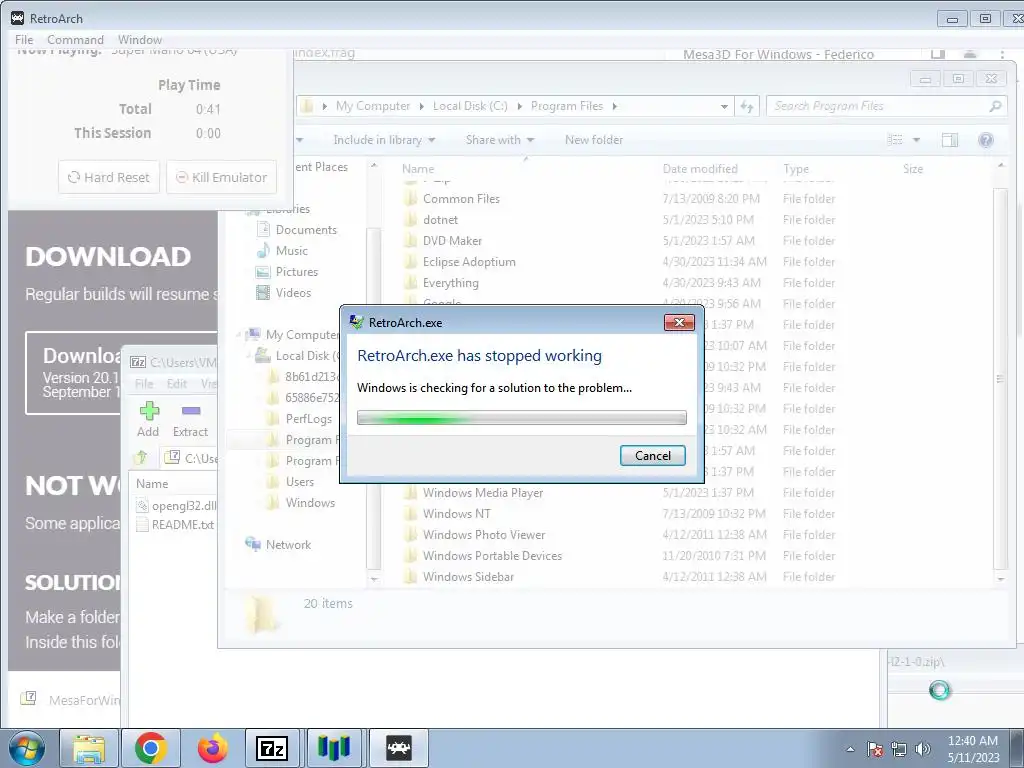Collapse the My Computer tree node
Screen dimensions: 1024x768
coord(239,334)
